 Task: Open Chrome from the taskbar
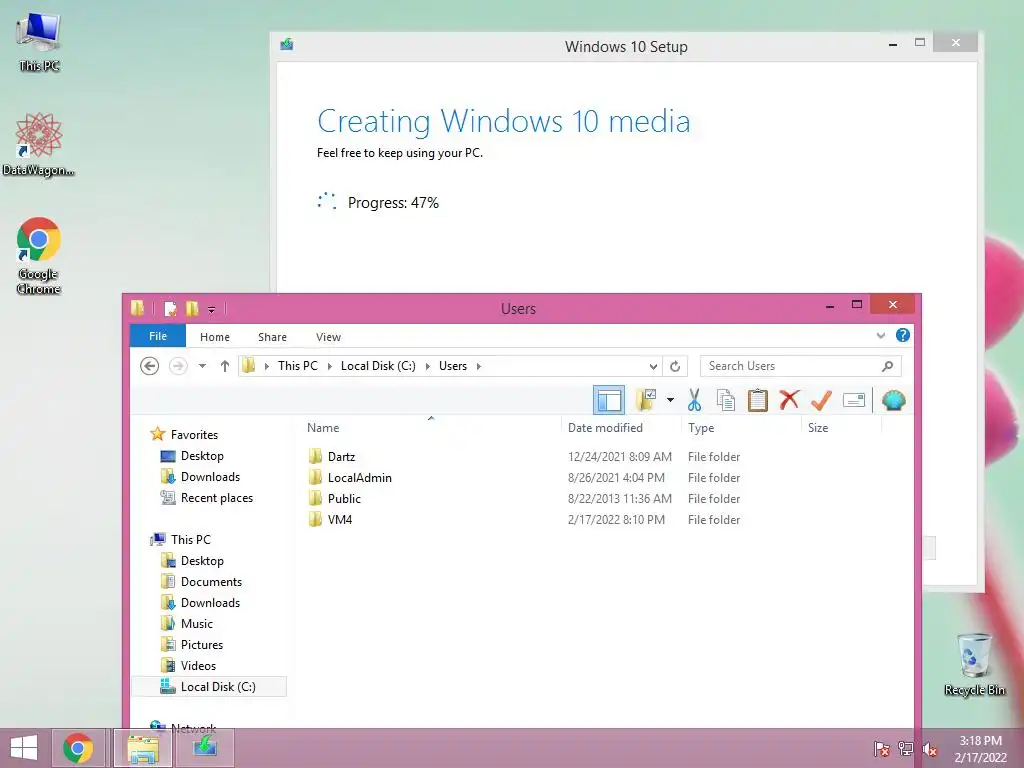(78, 748)
